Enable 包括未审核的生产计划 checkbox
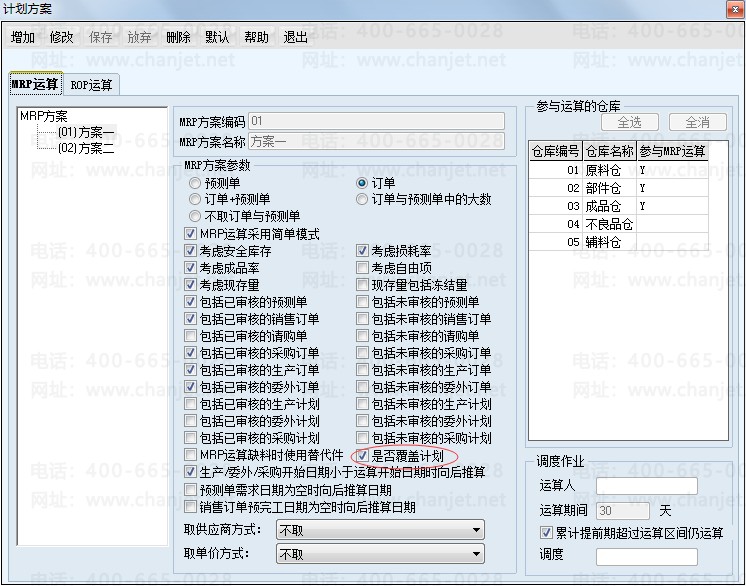This screenshot has width=746, height=586. point(362,404)
